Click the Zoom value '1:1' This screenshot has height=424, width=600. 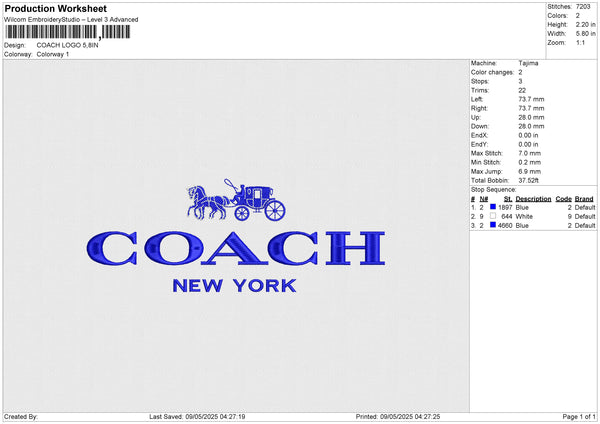pos(580,42)
